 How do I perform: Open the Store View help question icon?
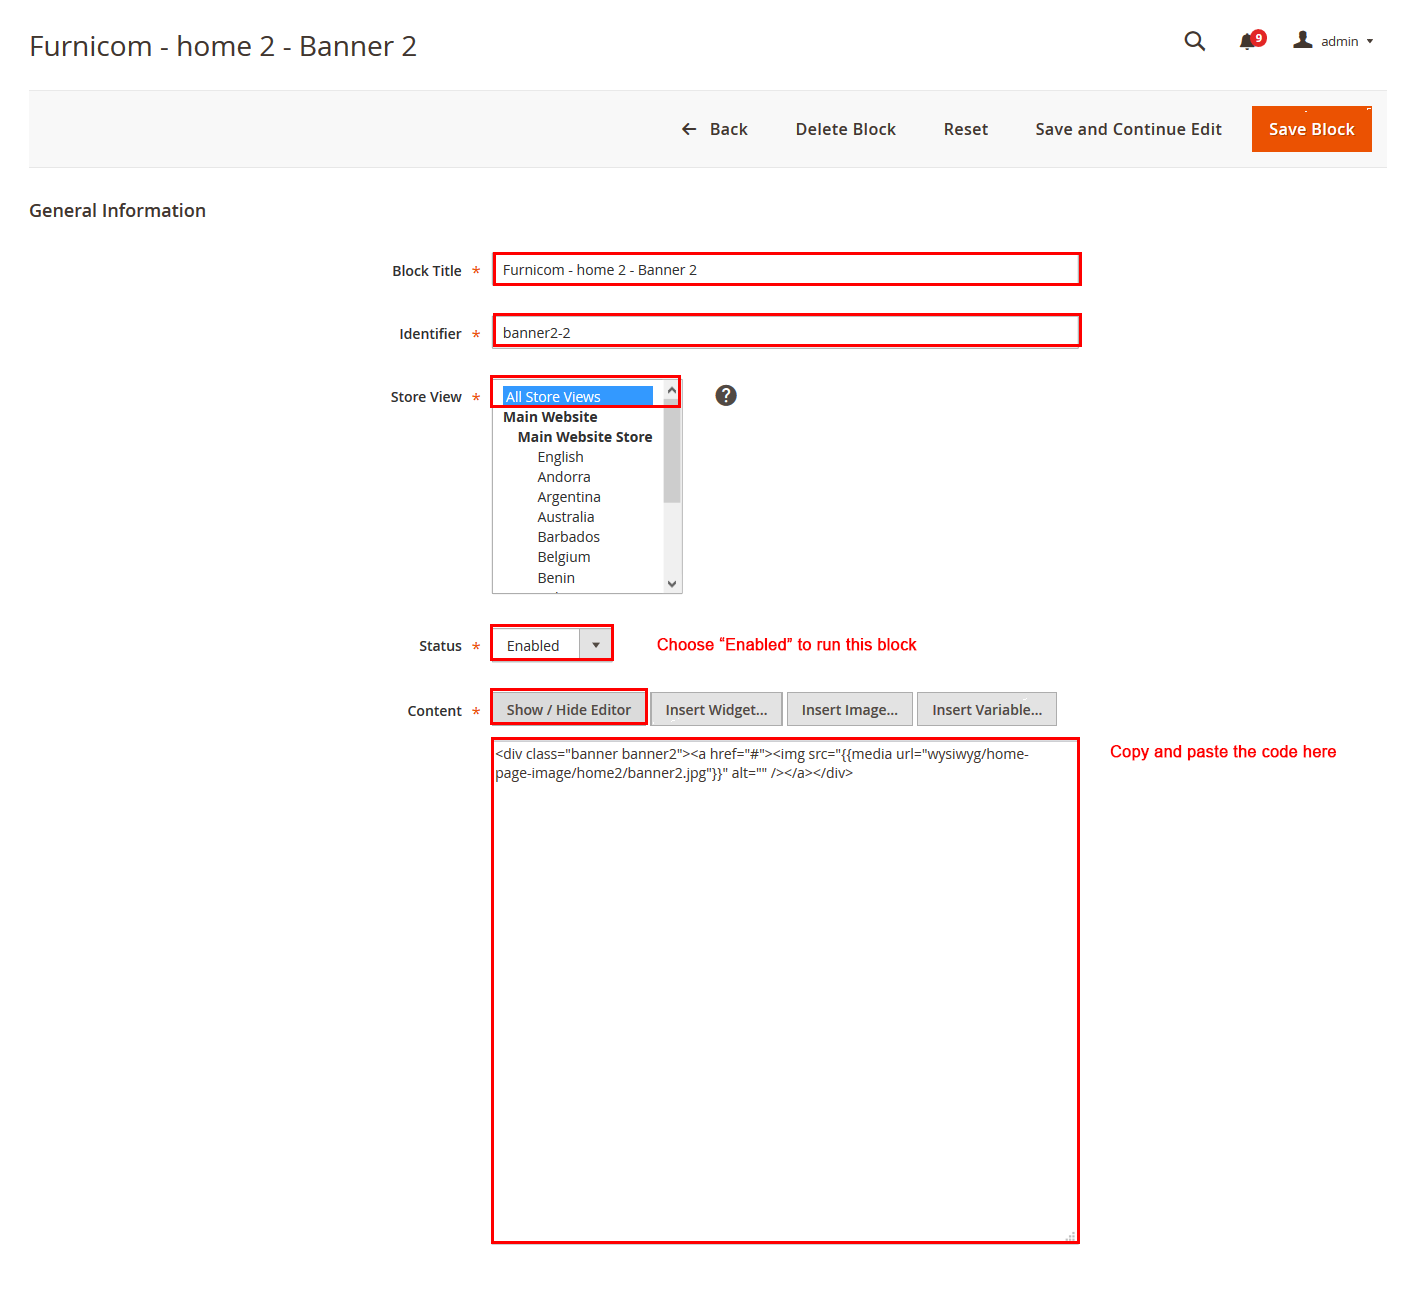726,396
